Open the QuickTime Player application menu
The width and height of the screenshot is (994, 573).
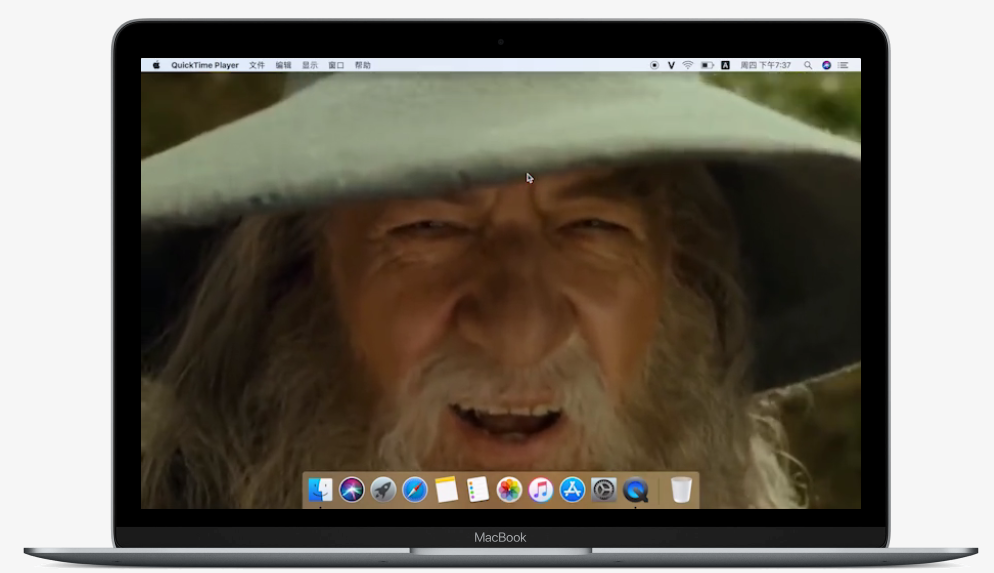coord(205,65)
